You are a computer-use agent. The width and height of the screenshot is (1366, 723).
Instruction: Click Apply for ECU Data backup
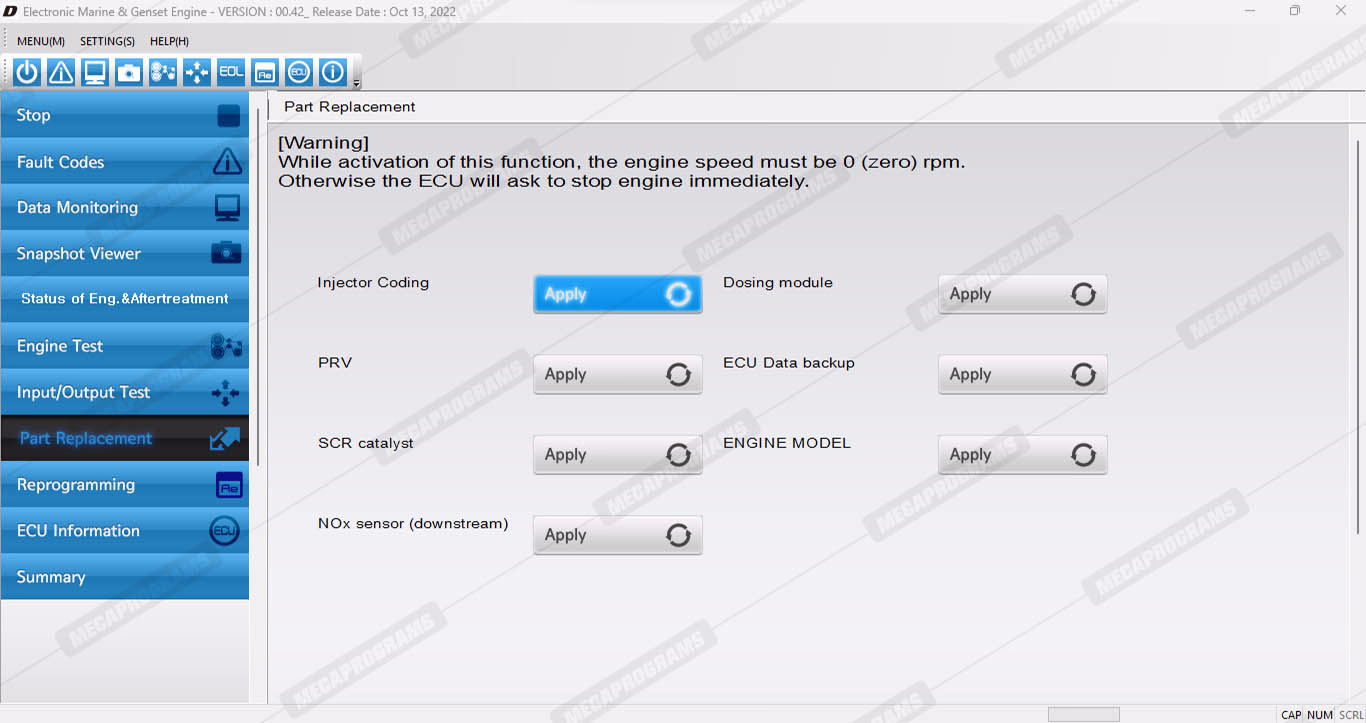1023,374
